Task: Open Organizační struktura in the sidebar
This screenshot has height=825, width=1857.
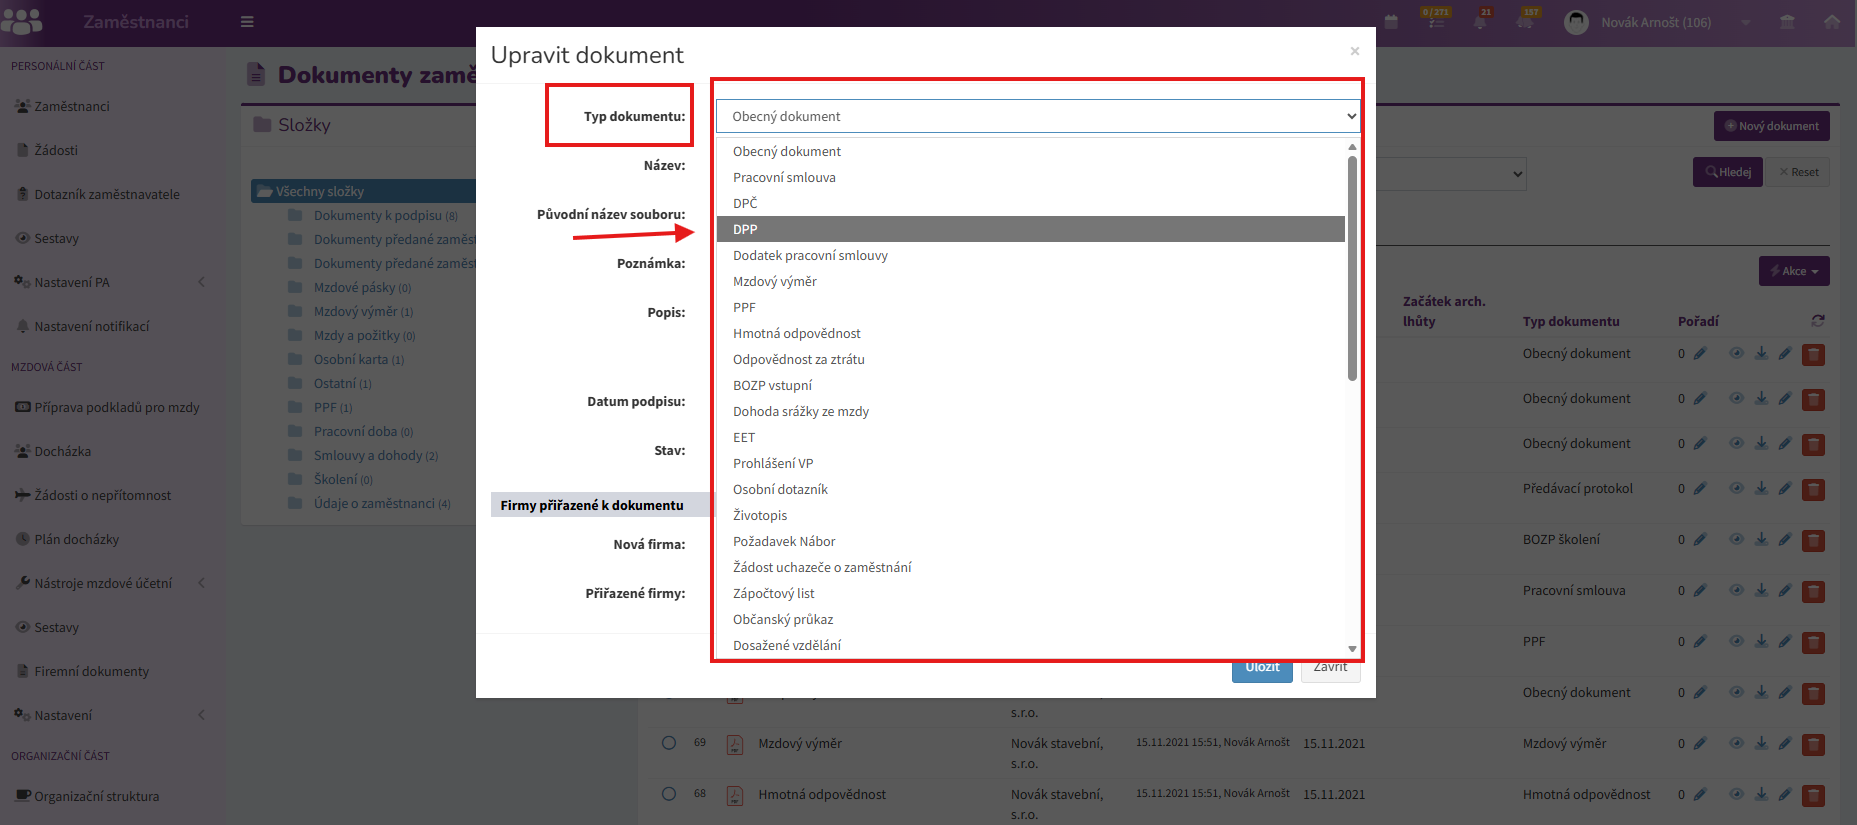Action: click(x=96, y=796)
